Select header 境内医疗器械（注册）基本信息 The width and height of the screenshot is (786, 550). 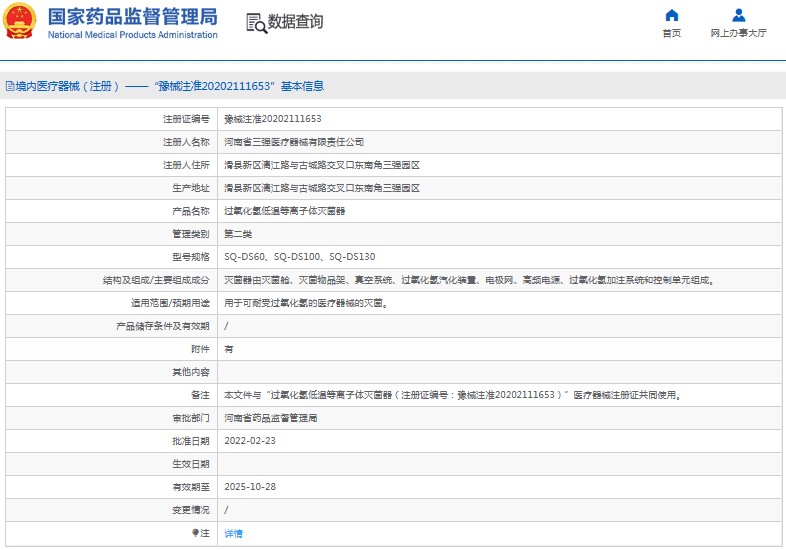pyautogui.click(x=169, y=86)
